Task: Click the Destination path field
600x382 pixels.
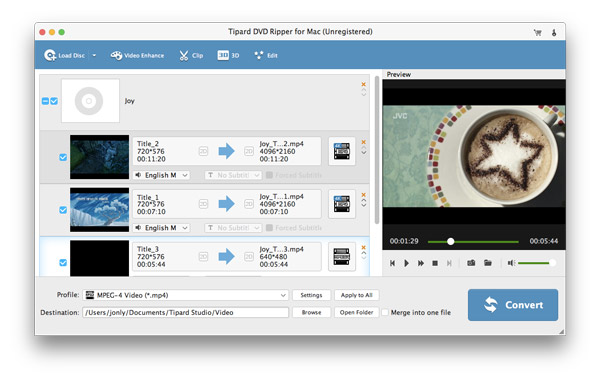Action: coord(186,312)
